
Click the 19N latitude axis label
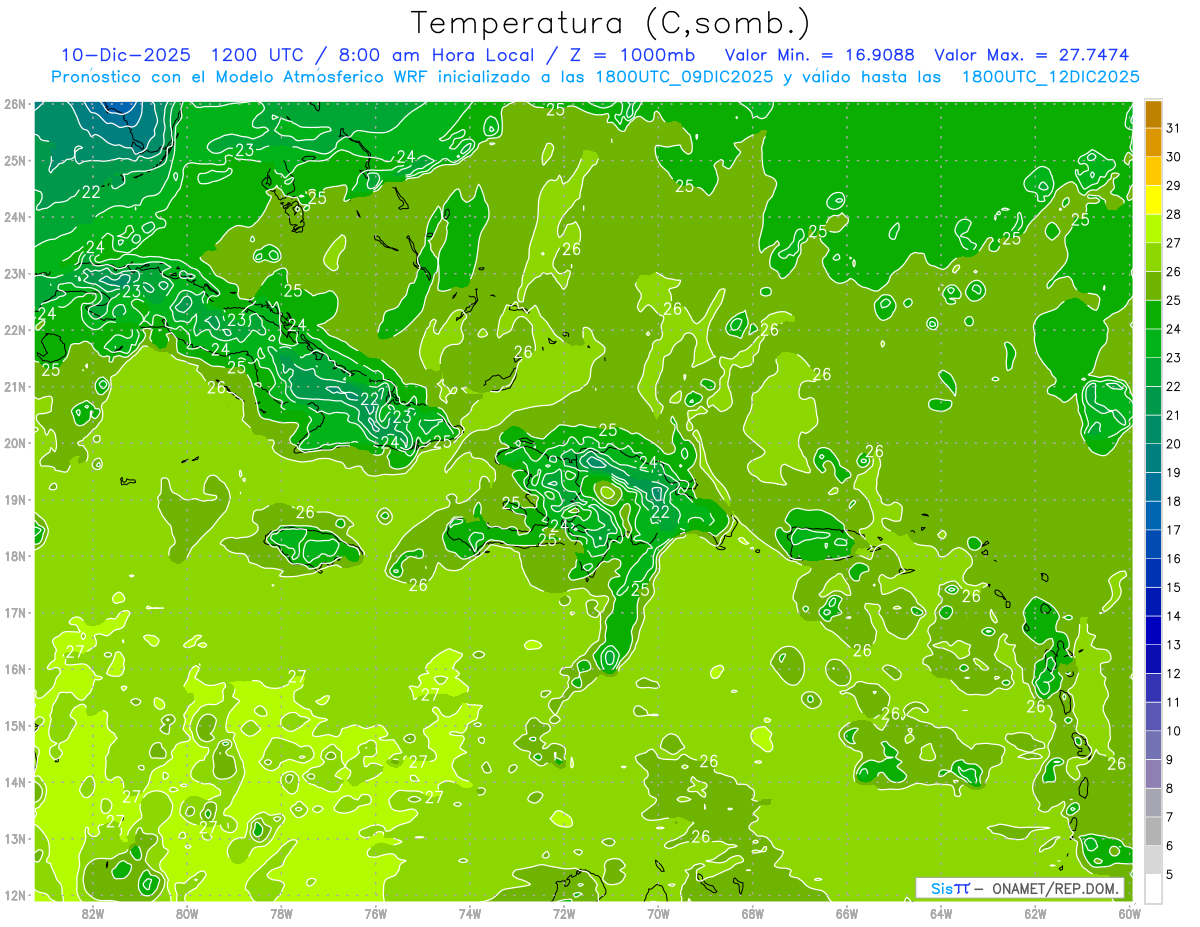coord(16,499)
